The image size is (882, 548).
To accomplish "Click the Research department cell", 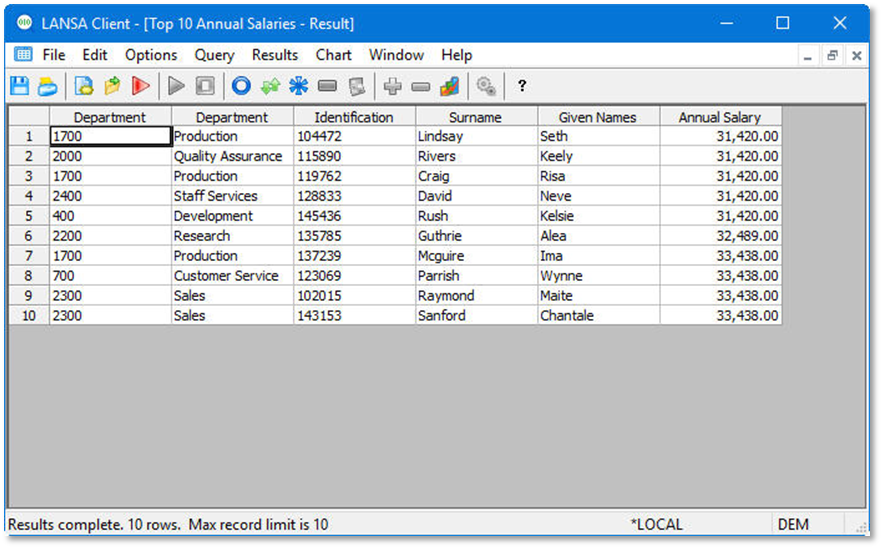I will [232, 236].
